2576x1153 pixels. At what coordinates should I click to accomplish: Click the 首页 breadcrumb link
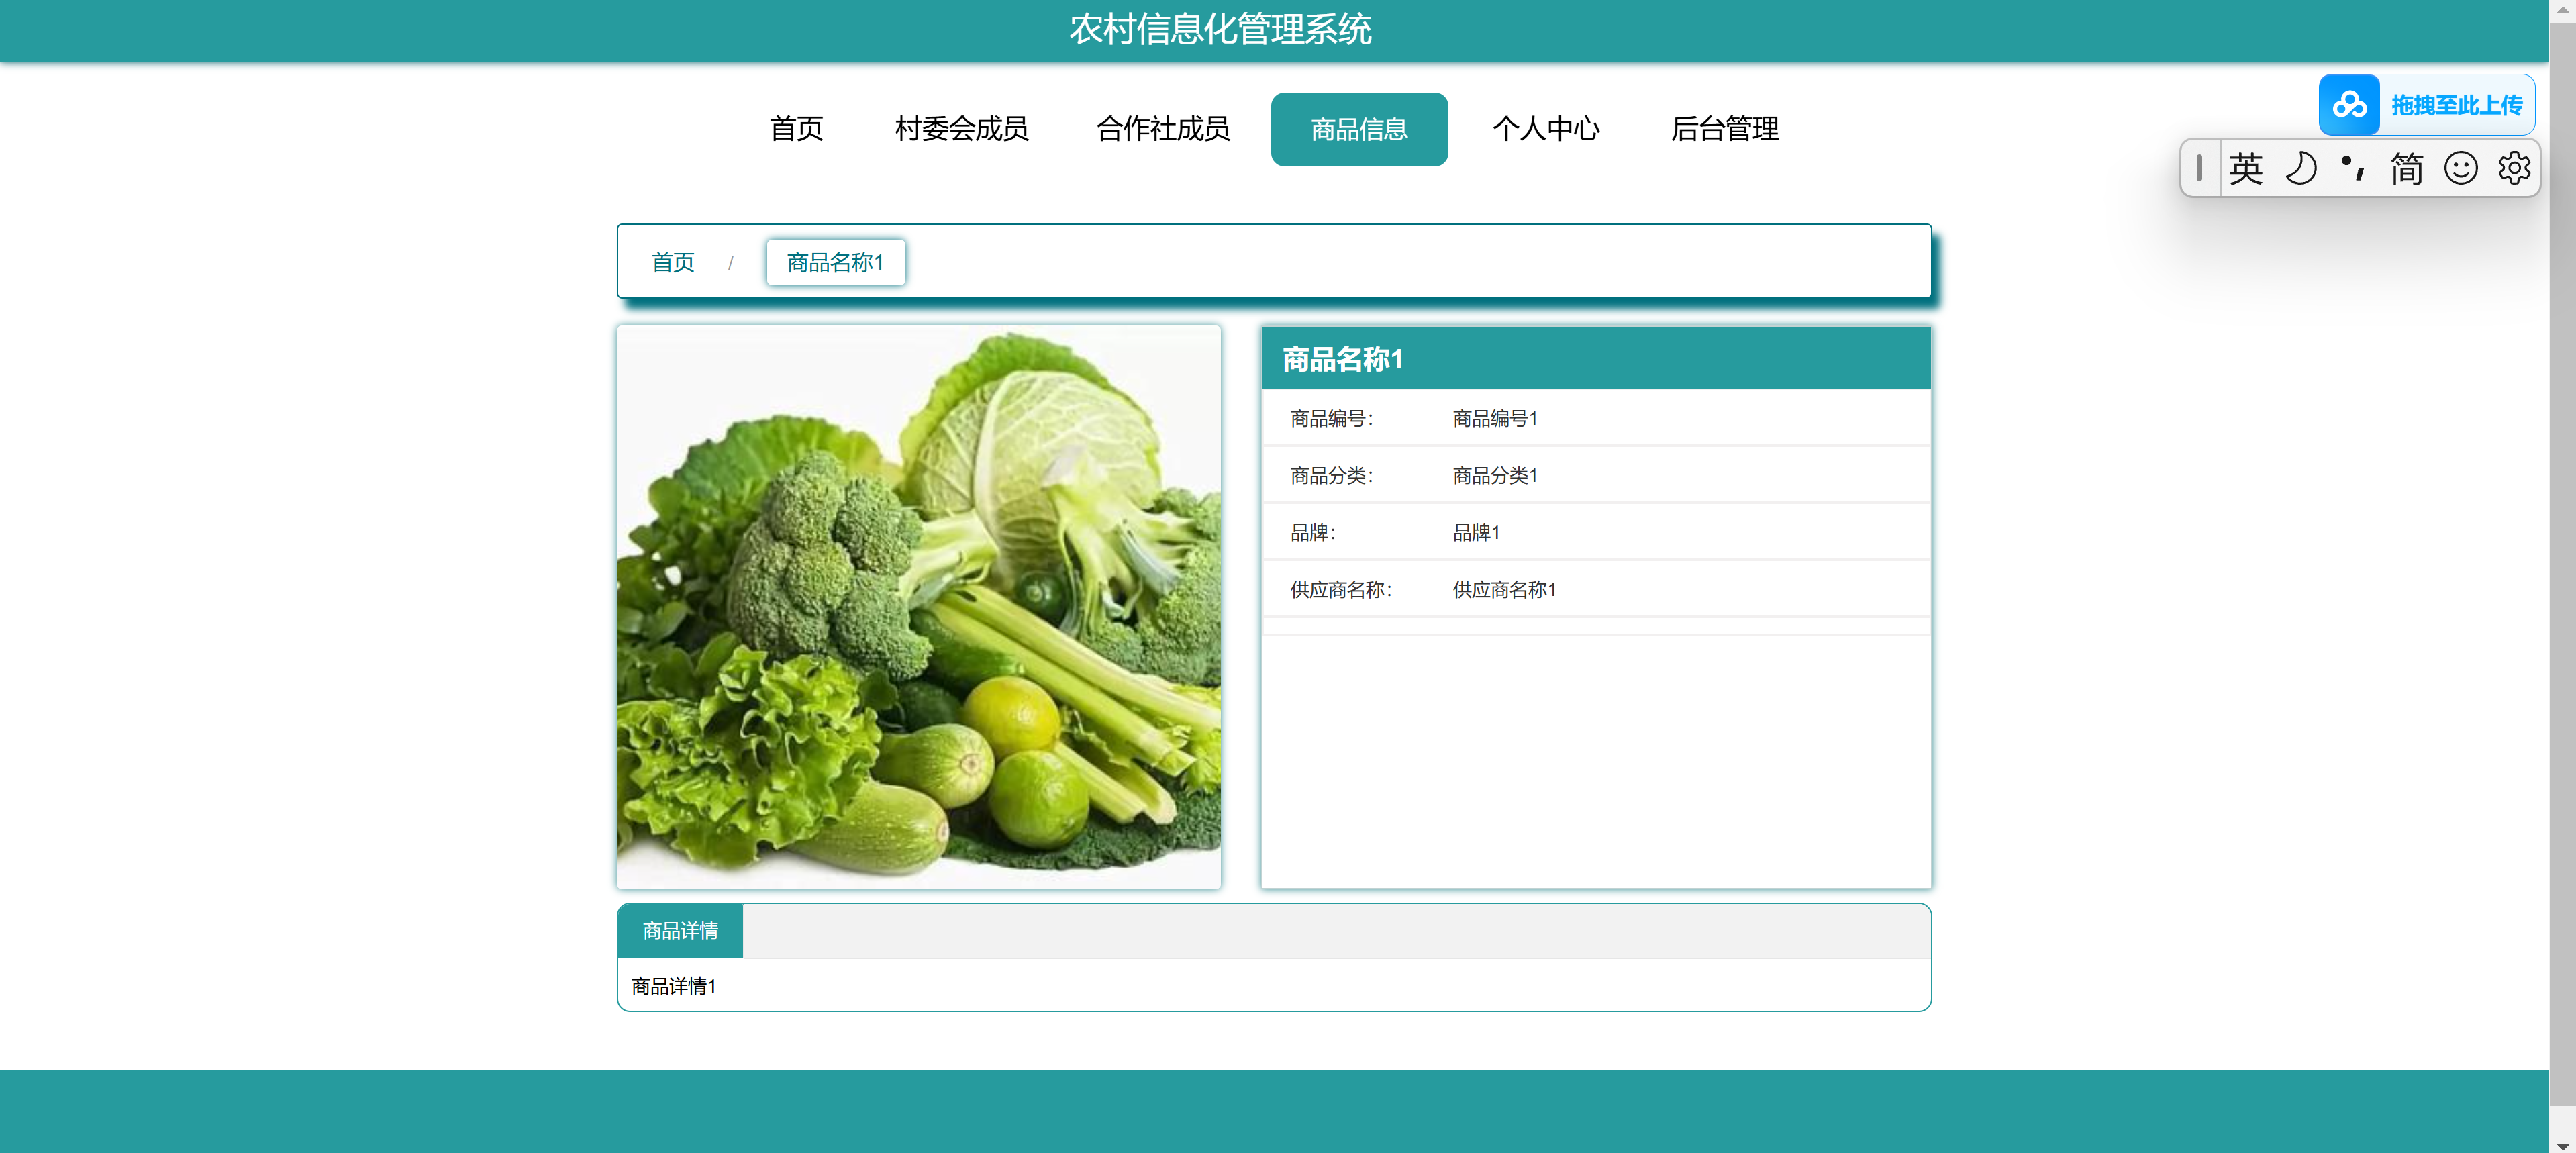coord(672,262)
